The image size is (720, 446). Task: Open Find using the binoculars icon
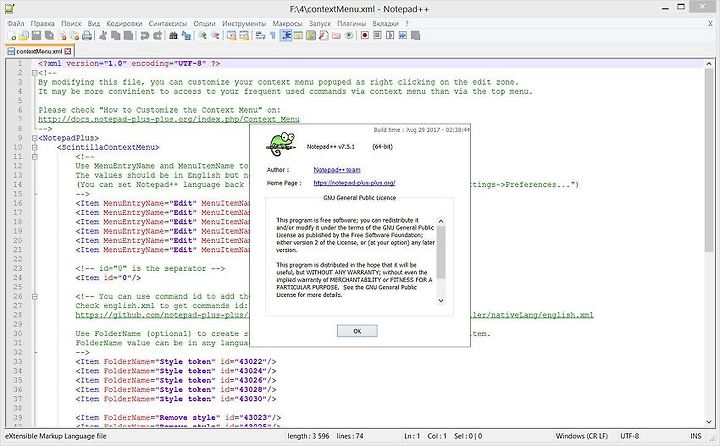click(x=173, y=35)
